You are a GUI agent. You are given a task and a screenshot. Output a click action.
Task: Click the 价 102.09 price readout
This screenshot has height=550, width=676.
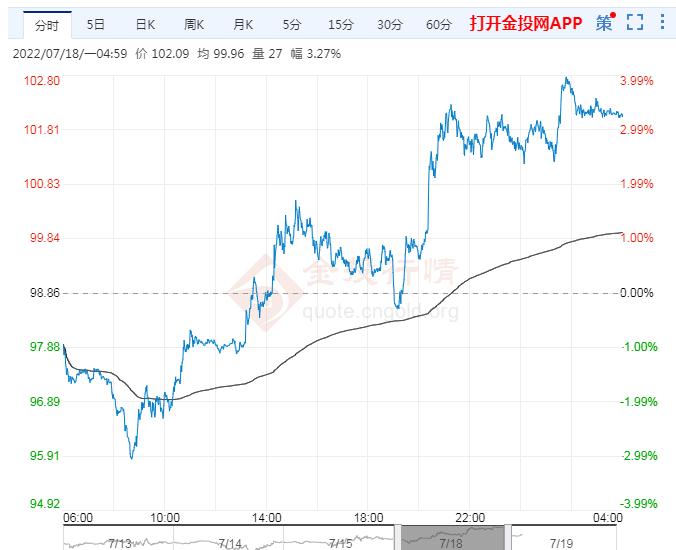[162, 53]
